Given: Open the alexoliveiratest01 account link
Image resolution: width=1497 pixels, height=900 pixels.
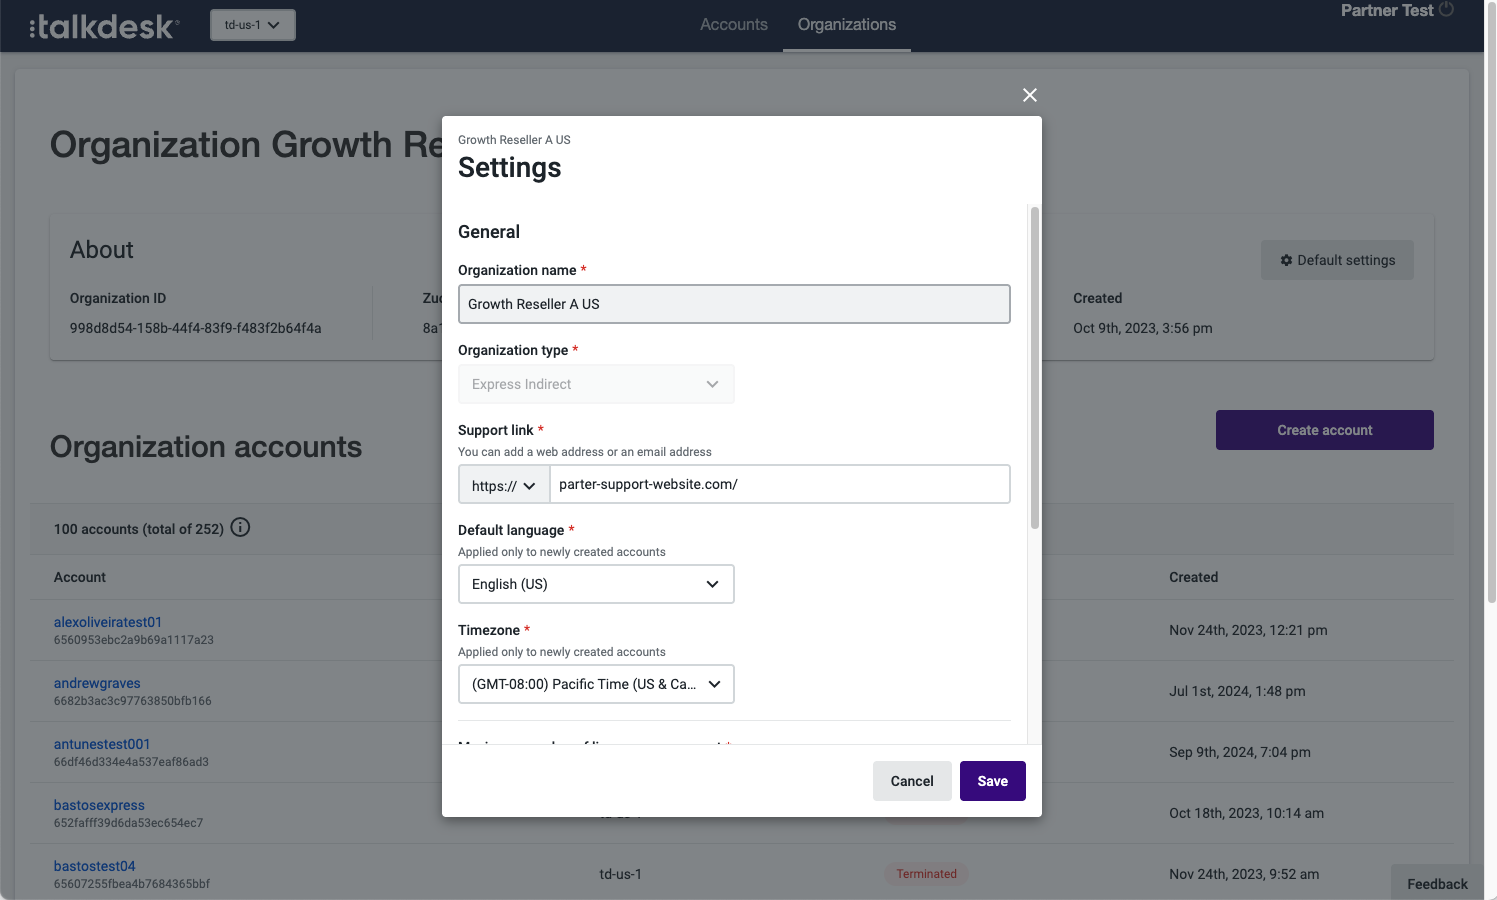Looking at the screenshot, I should (x=108, y=622).
